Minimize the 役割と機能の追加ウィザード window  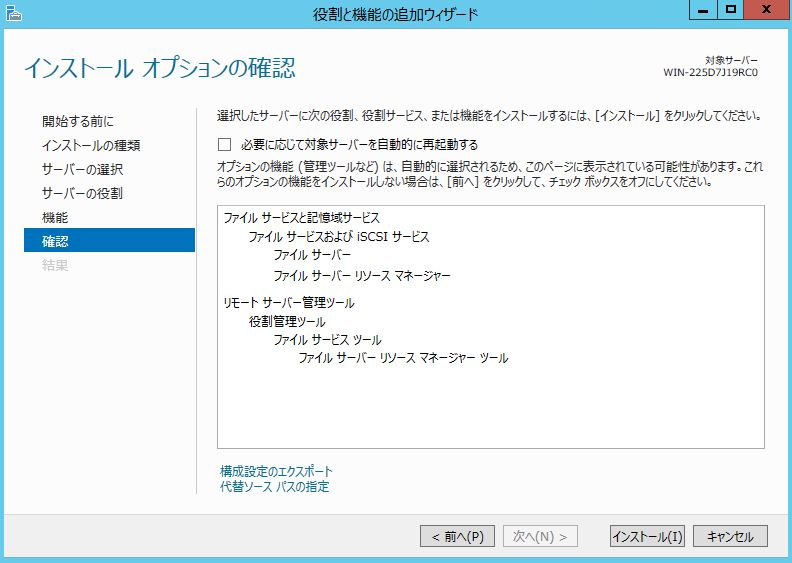pyautogui.click(x=703, y=11)
